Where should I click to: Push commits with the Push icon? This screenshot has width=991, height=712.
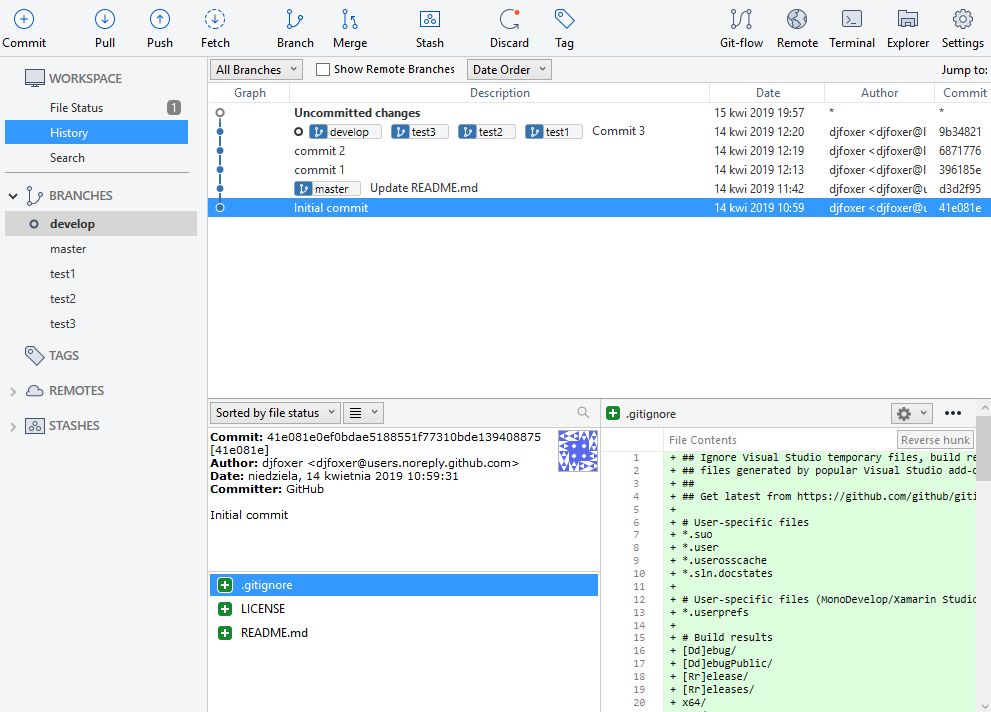[160, 20]
